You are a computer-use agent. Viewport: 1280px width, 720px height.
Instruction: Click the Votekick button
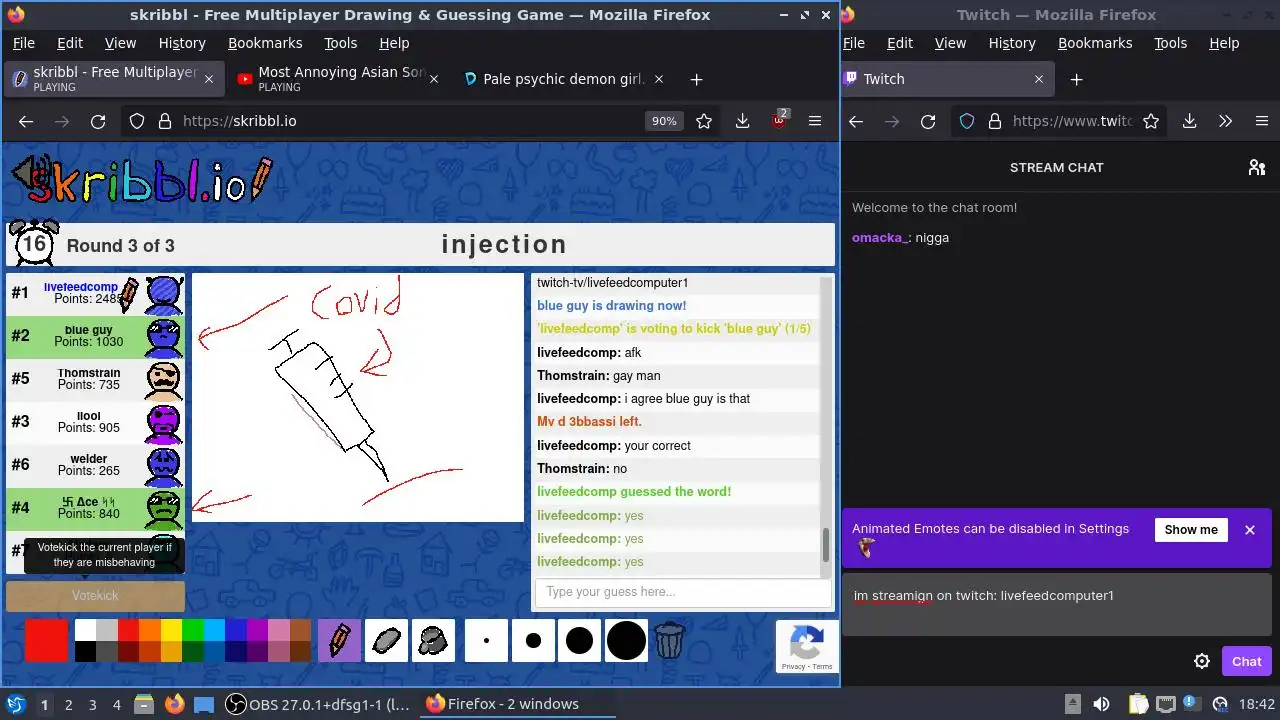[x=95, y=596]
